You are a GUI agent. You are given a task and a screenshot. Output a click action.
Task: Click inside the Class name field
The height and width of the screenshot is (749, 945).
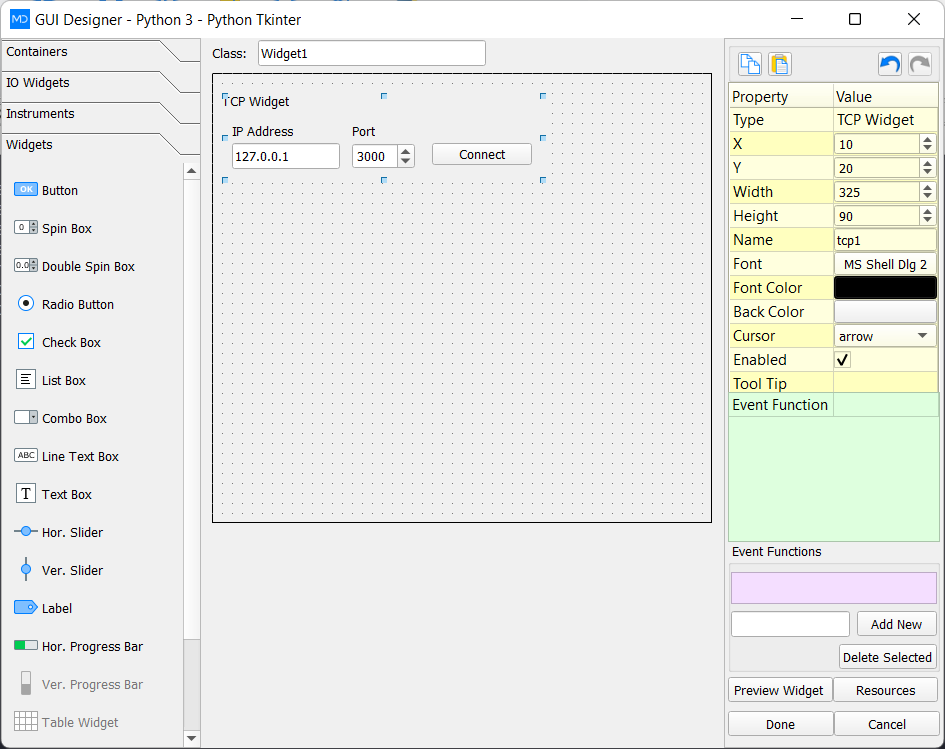point(370,53)
